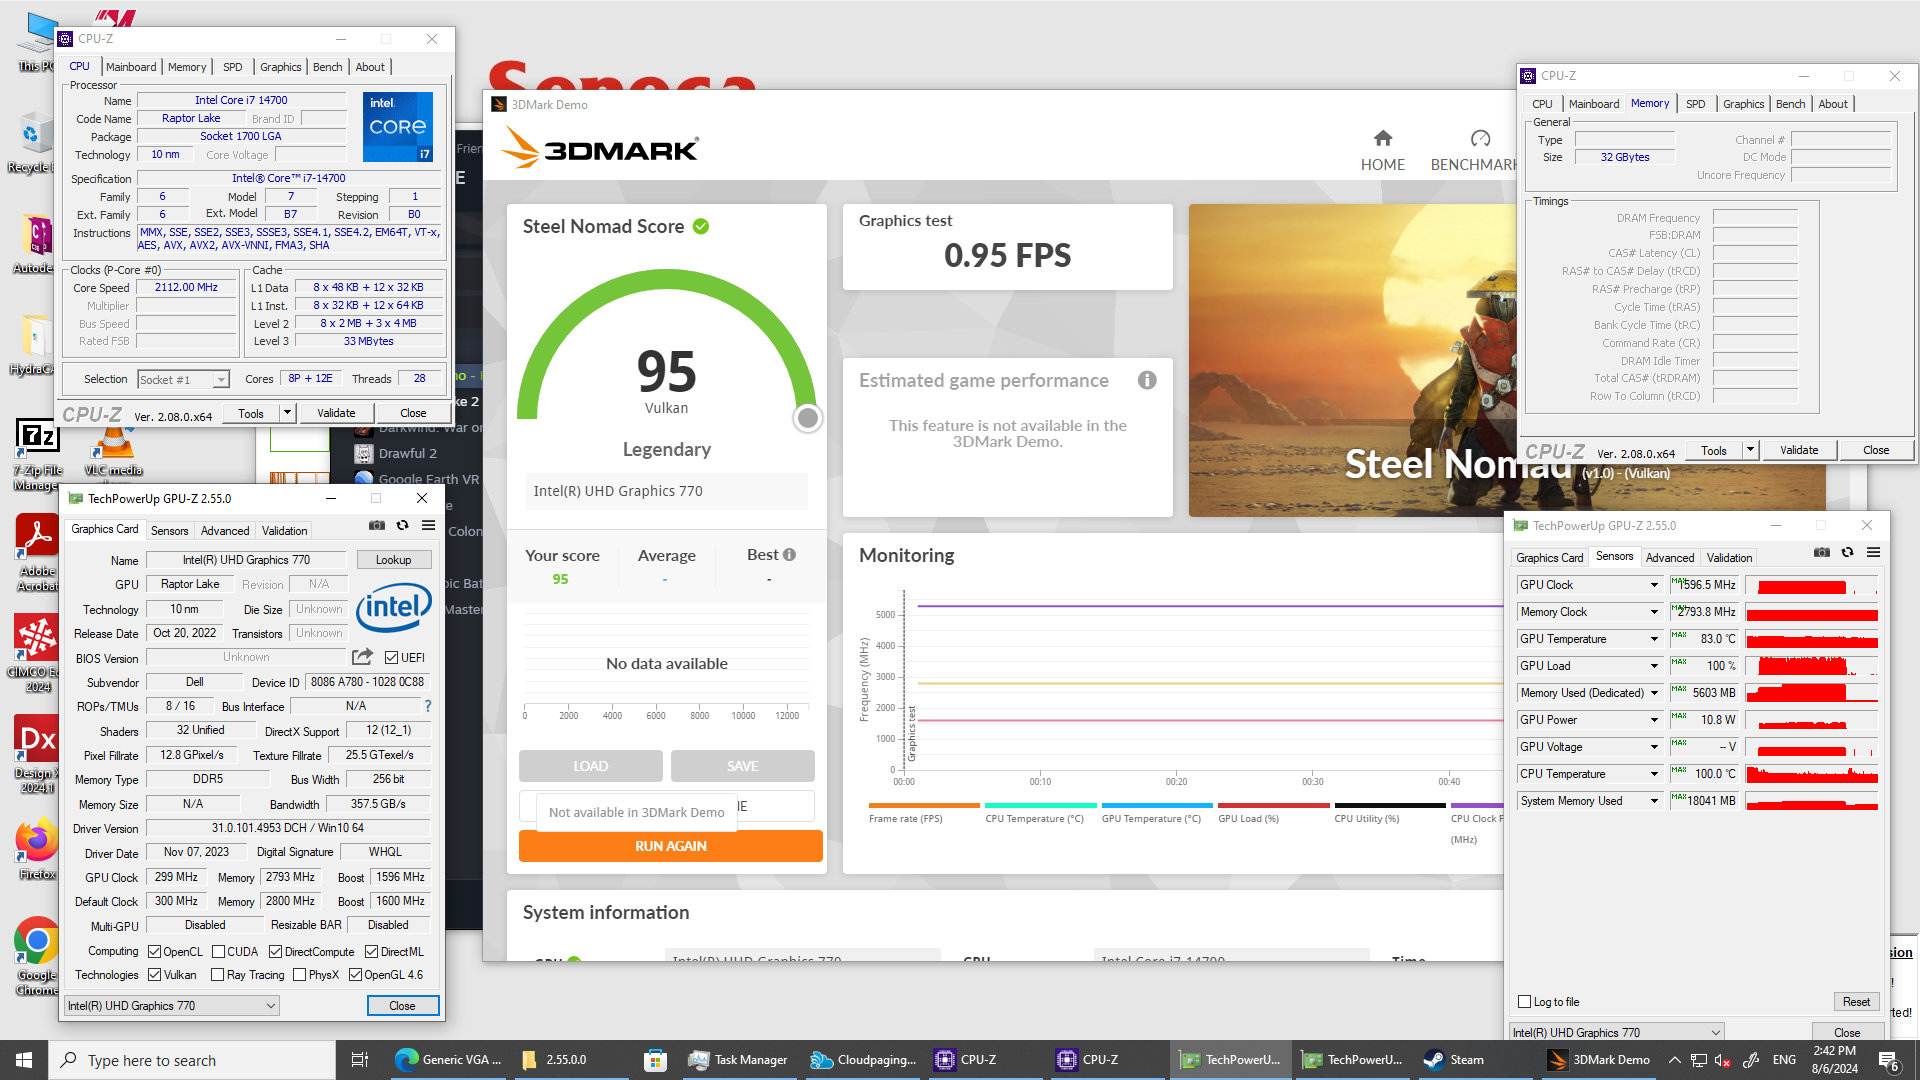Click the Bus Interface question mark in GPU-Z
The height and width of the screenshot is (1080, 1920).
click(428, 706)
